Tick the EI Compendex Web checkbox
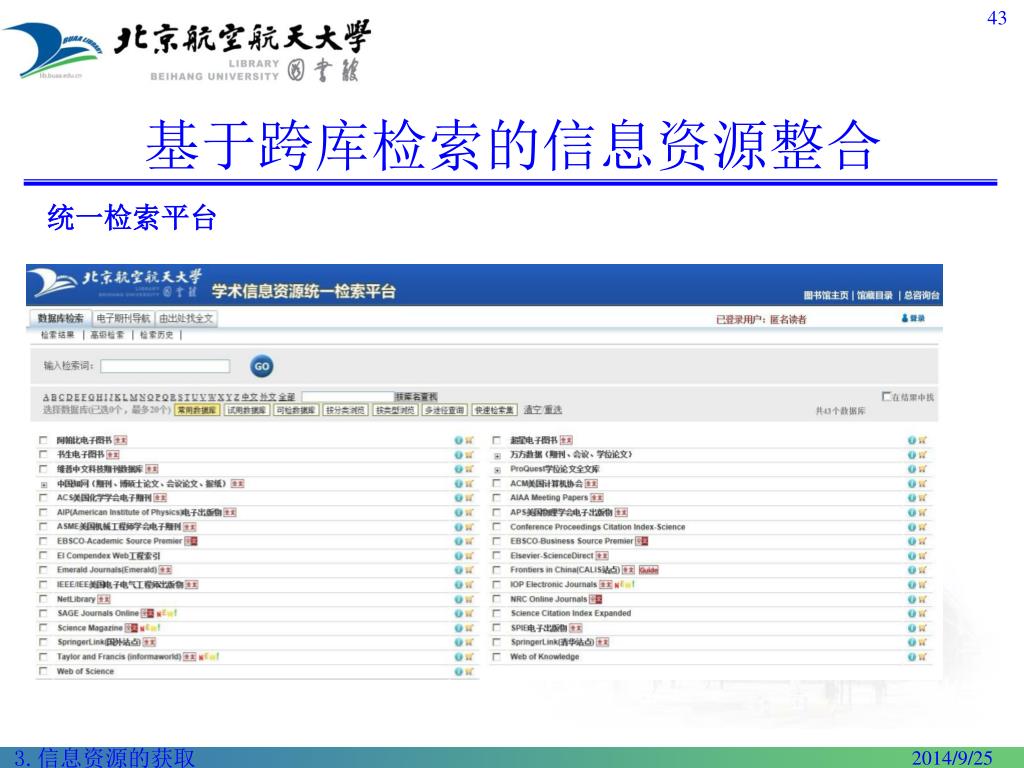1024x768 pixels. coord(43,556)
